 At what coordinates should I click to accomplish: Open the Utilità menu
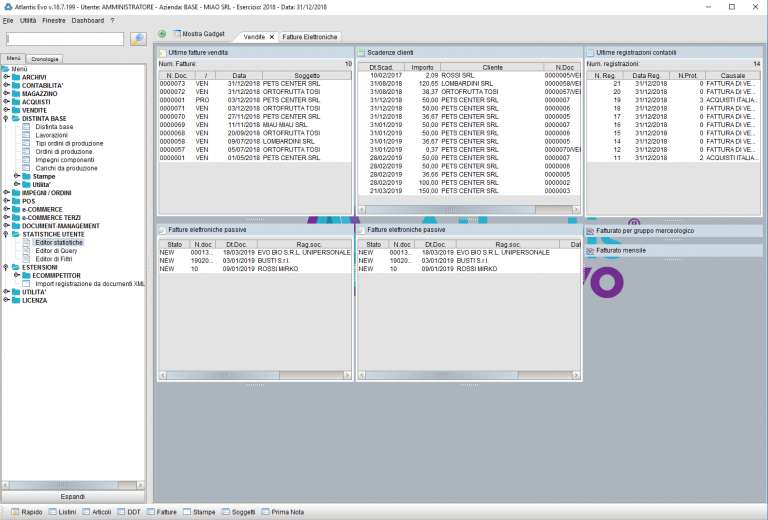28,21
